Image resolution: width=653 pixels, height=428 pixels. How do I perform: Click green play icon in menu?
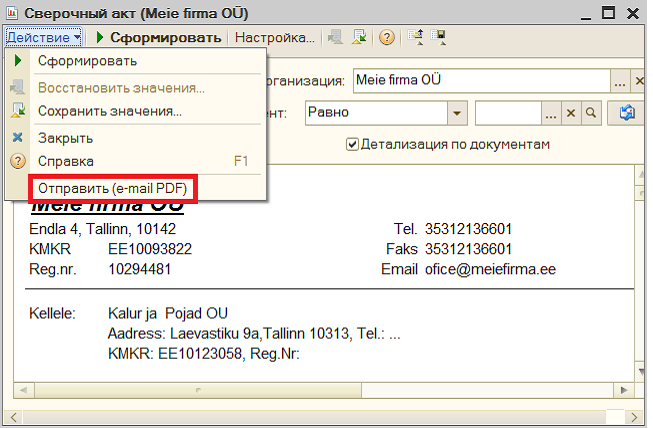point(17,60)
